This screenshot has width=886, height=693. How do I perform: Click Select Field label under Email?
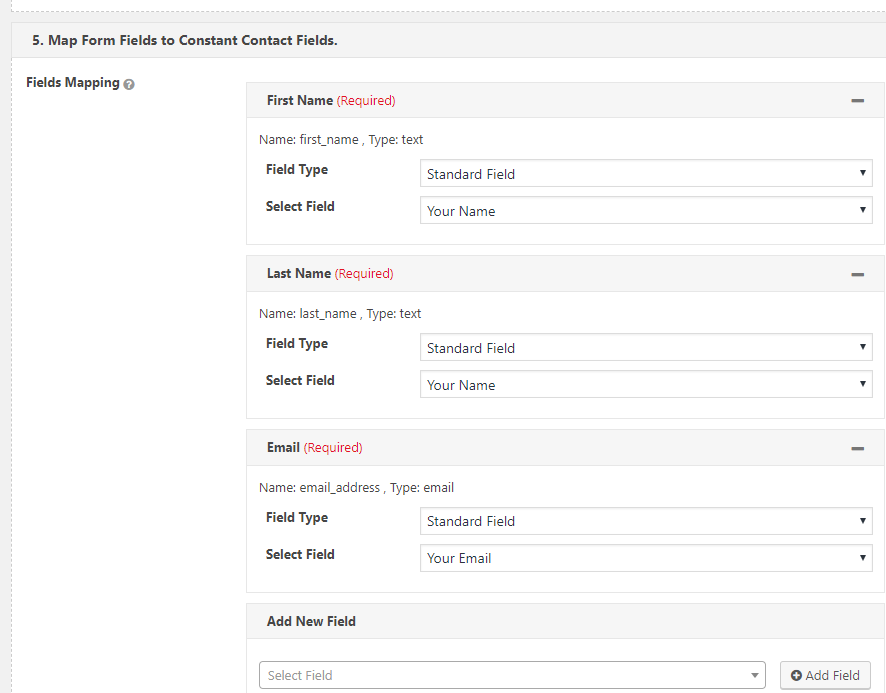tap(300, 555)
